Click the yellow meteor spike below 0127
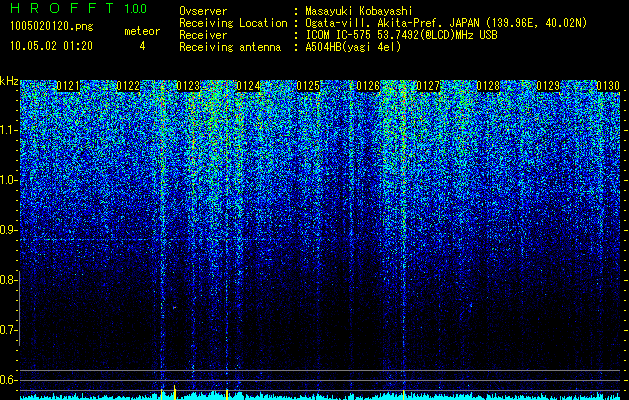Viewport: 629px width, 400px height. coord(404,394)
